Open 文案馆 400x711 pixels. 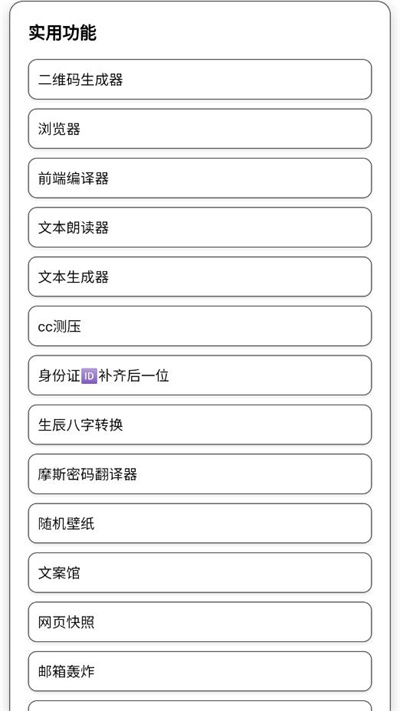click(x=200, y=573)
